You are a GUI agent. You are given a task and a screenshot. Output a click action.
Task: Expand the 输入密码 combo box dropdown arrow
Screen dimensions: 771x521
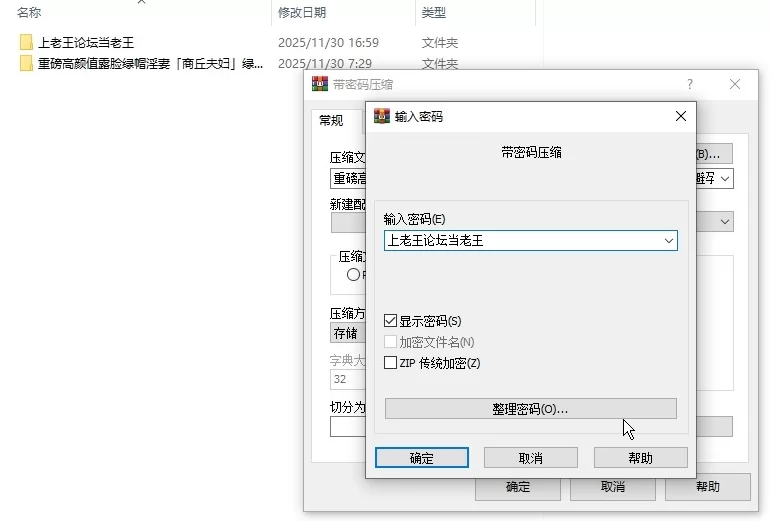coord(668,241)
